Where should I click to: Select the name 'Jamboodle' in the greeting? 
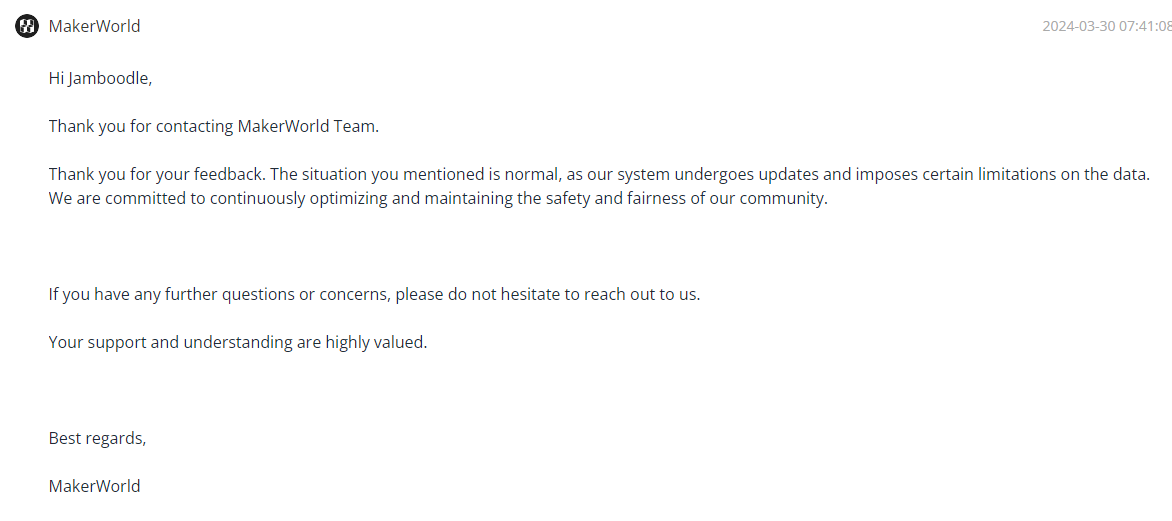(x=108, y=78)
